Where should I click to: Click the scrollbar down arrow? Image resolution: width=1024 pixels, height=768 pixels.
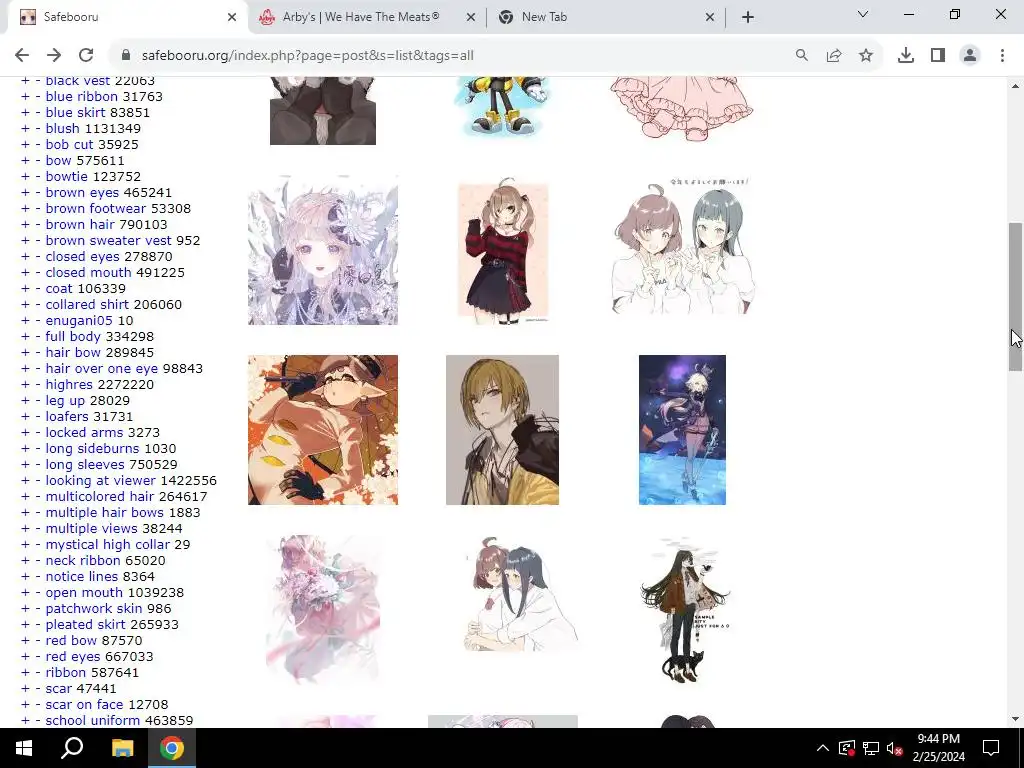tap(1016, 719)
